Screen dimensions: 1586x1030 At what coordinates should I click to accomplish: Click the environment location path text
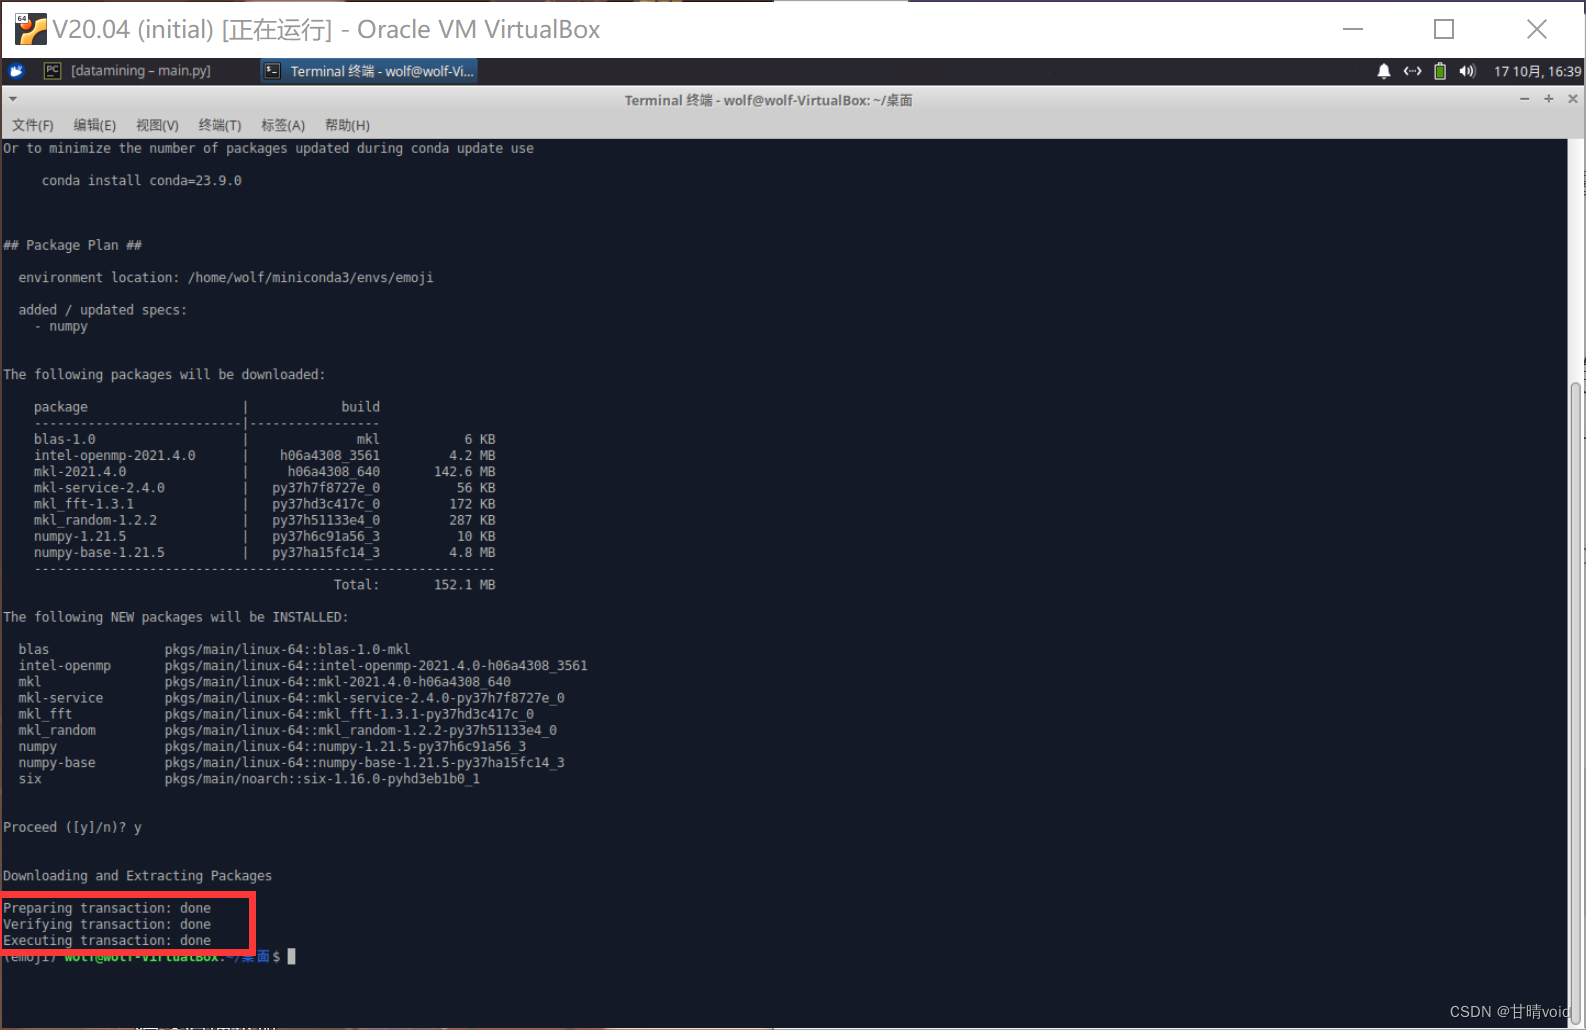tap(311, 277)
